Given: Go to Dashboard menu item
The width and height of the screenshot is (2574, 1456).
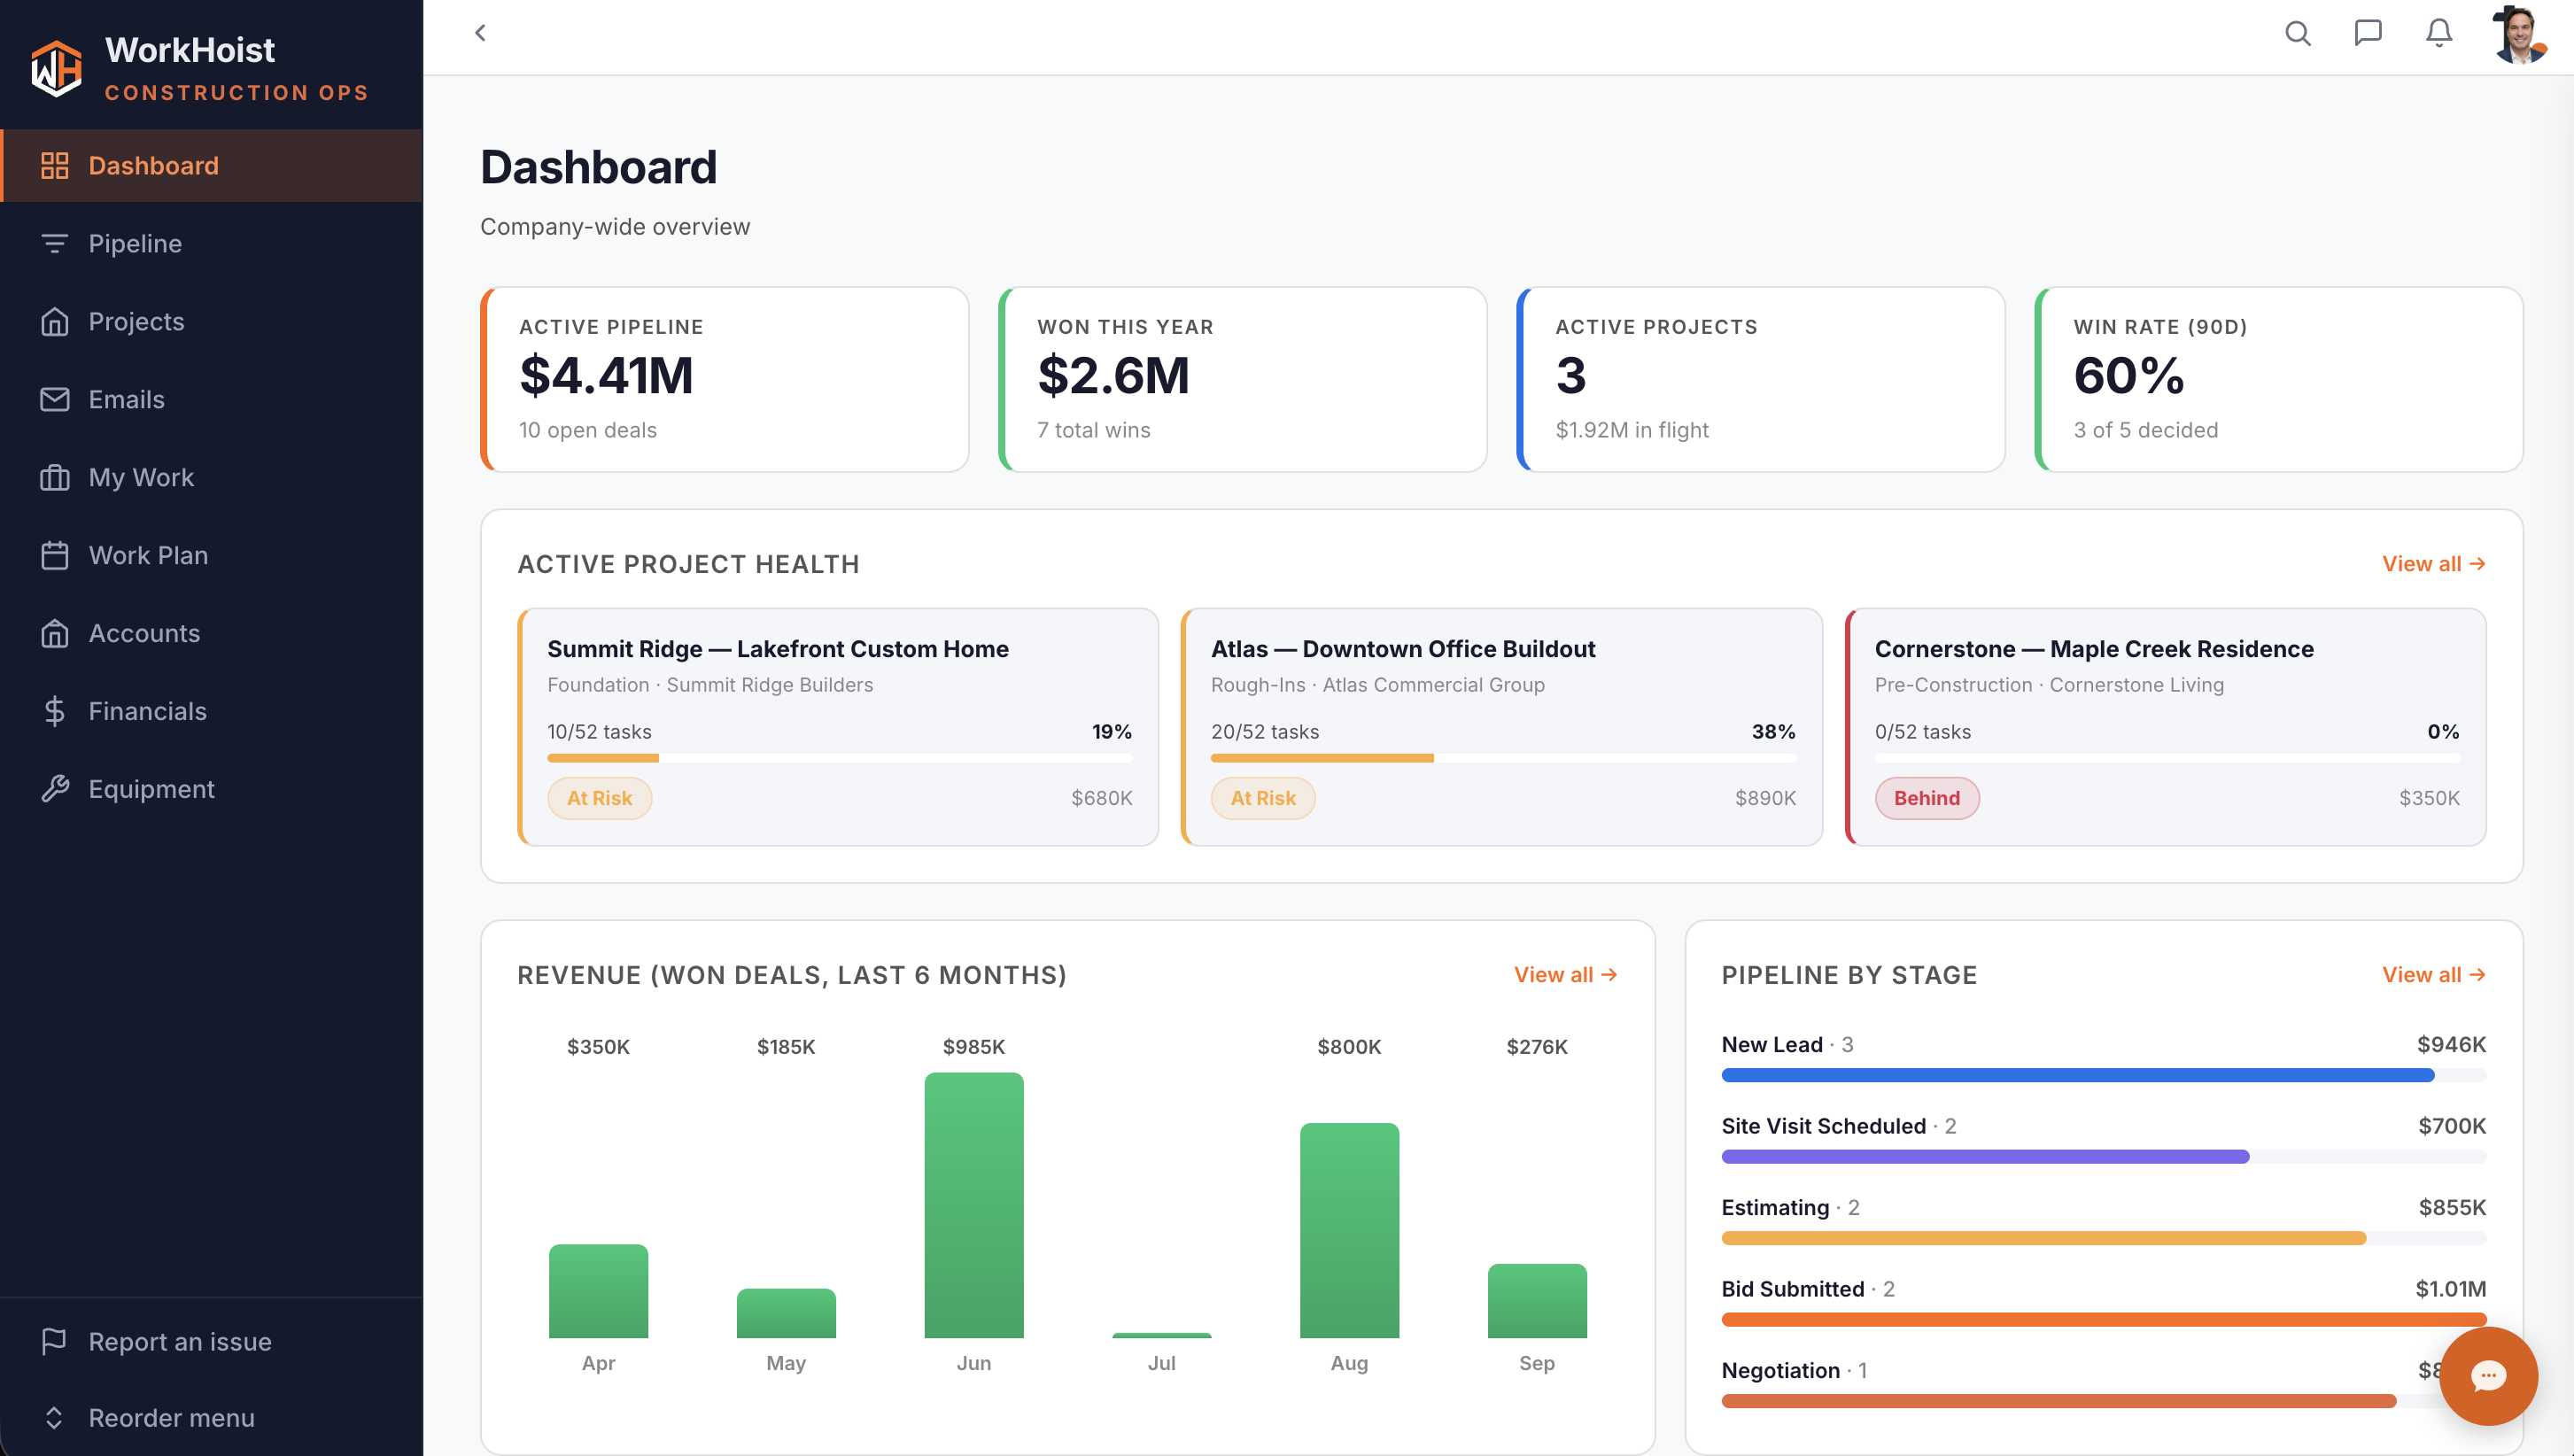Looking at the screenshot, I should coord(212,165).
